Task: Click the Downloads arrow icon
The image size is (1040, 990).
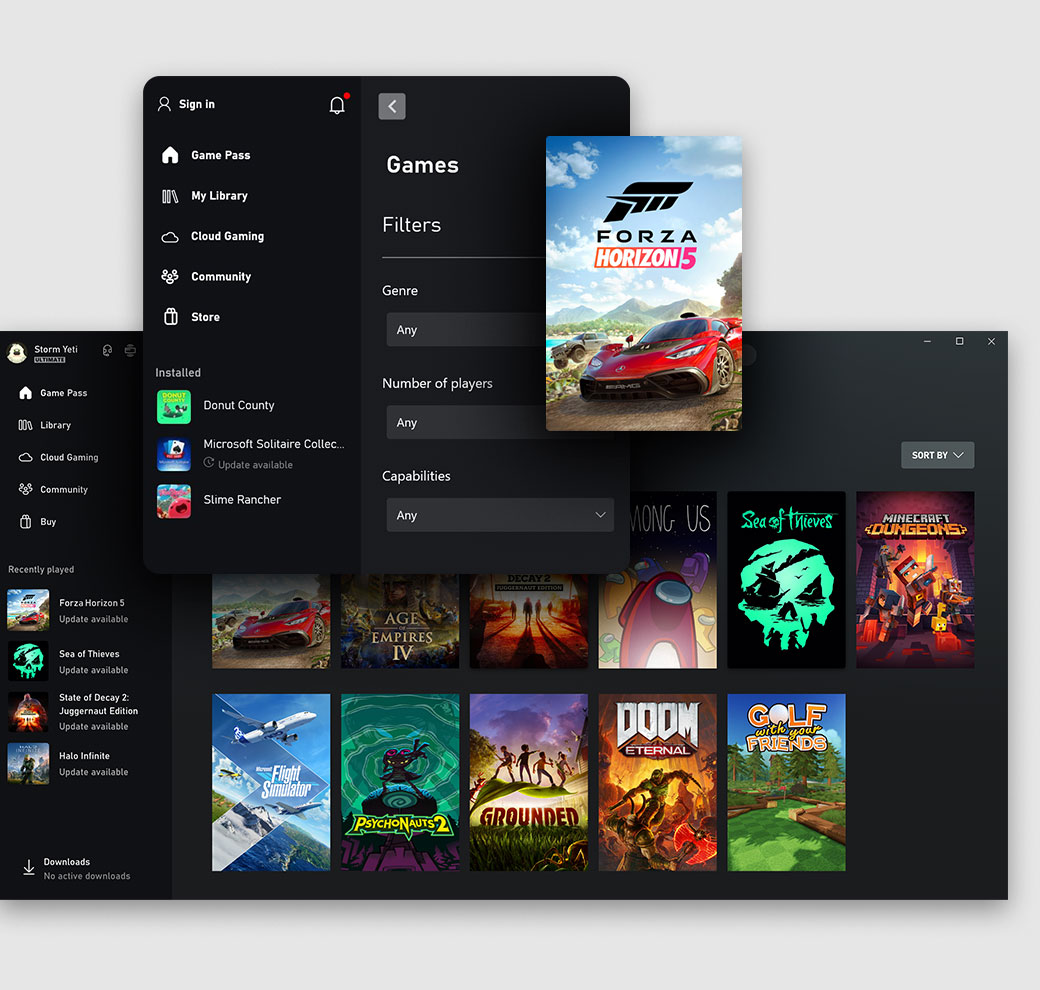Action: (x=29, y=867)
